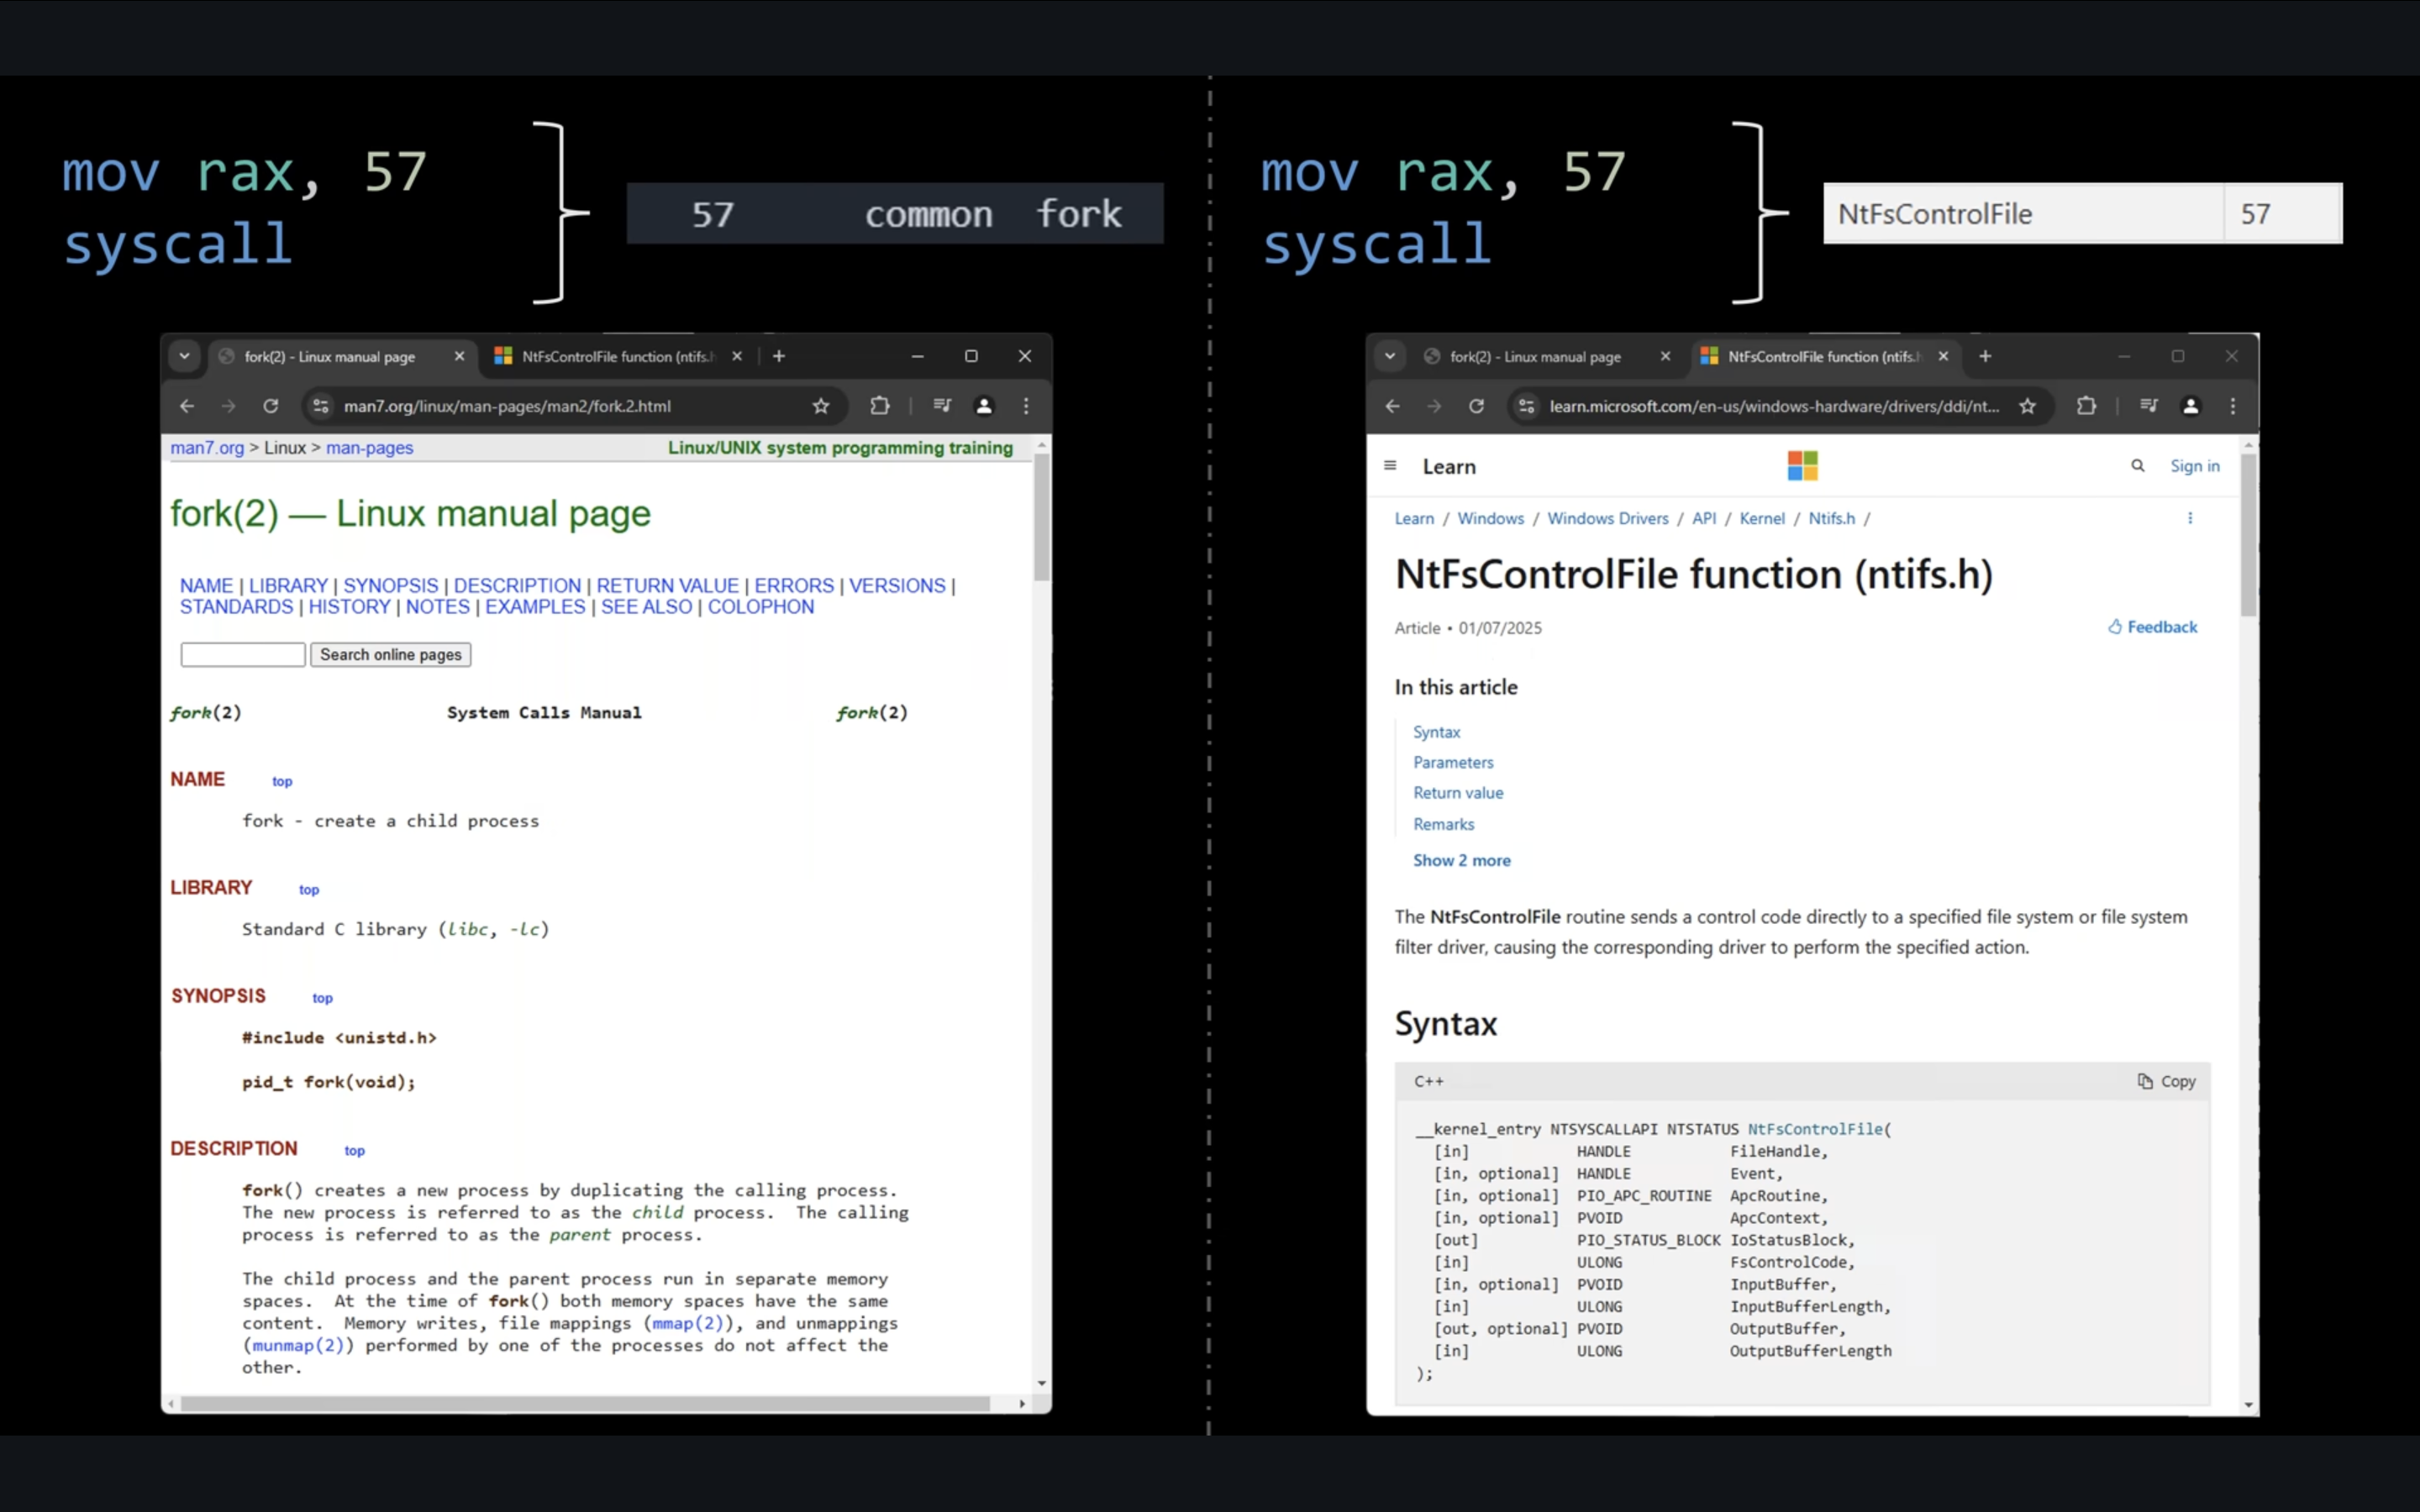Copy the C++ syntax code block
The width and height of the screenshot is (2420, 1512).
pyautogui.click(x=2167, y=1081)
